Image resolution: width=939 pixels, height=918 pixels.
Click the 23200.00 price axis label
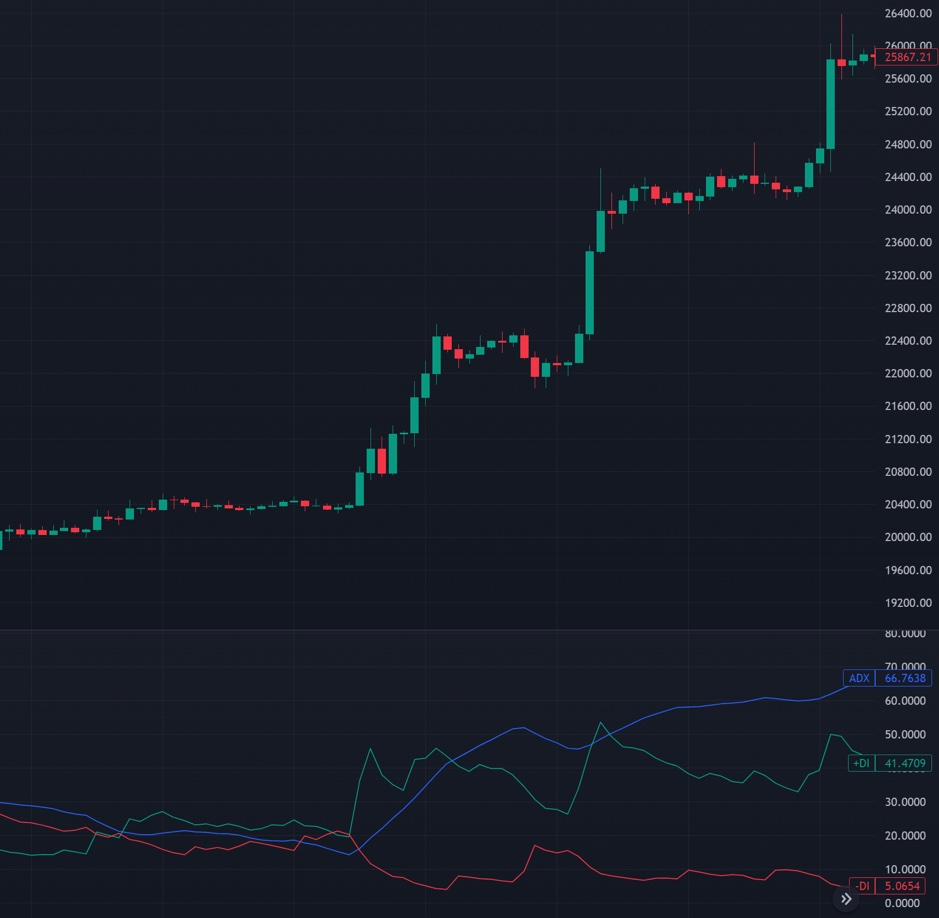(x=908, y=275)
